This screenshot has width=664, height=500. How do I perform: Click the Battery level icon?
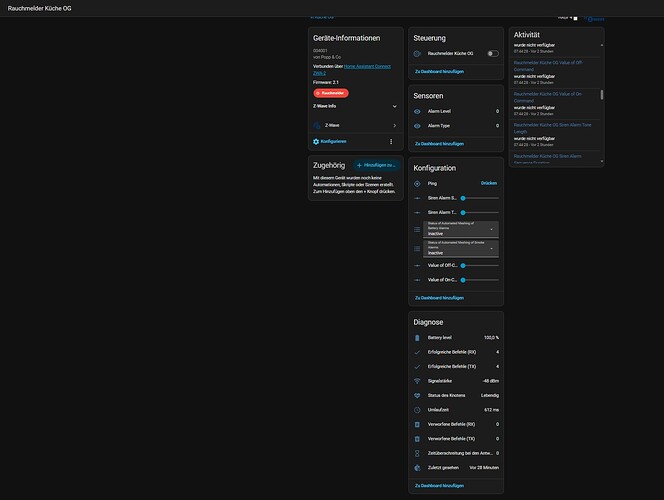(417, 338)
